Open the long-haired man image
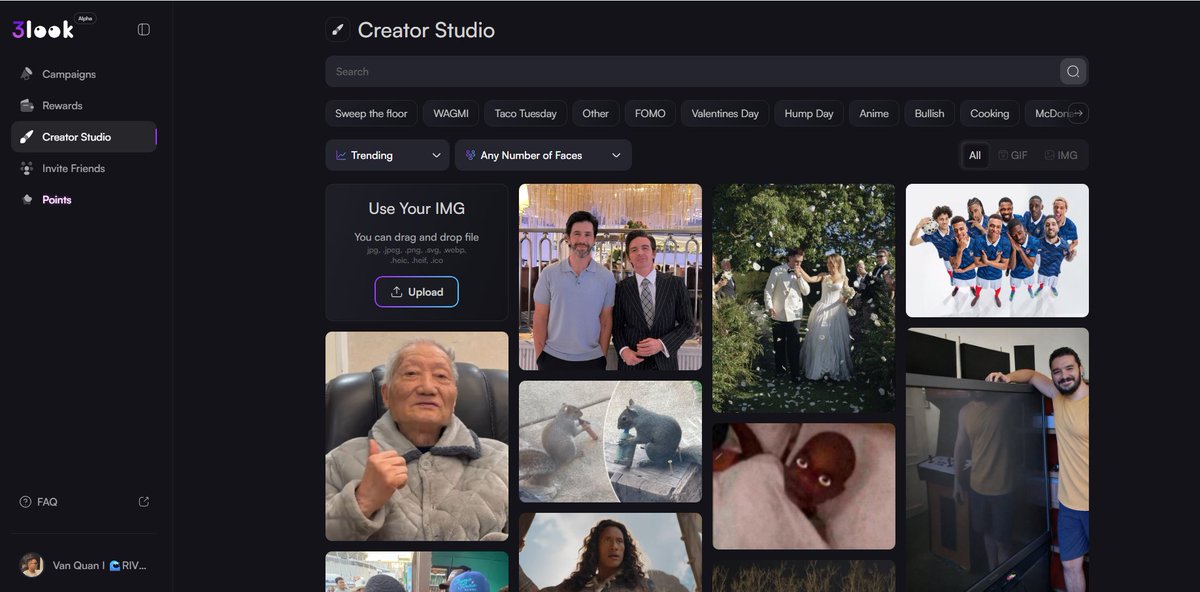 pos(610,552)
